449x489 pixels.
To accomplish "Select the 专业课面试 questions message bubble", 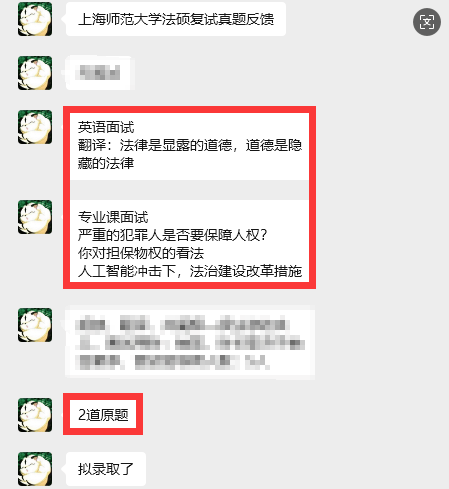I will [189, 242].
